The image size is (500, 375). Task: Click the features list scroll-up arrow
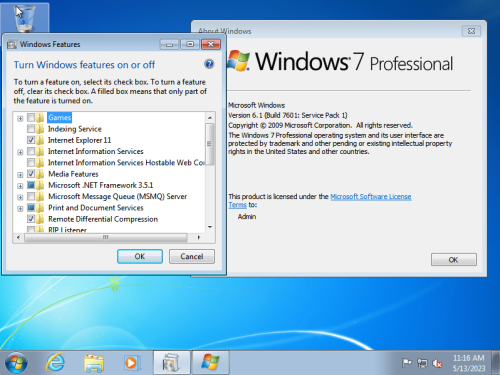click(210, 117)
